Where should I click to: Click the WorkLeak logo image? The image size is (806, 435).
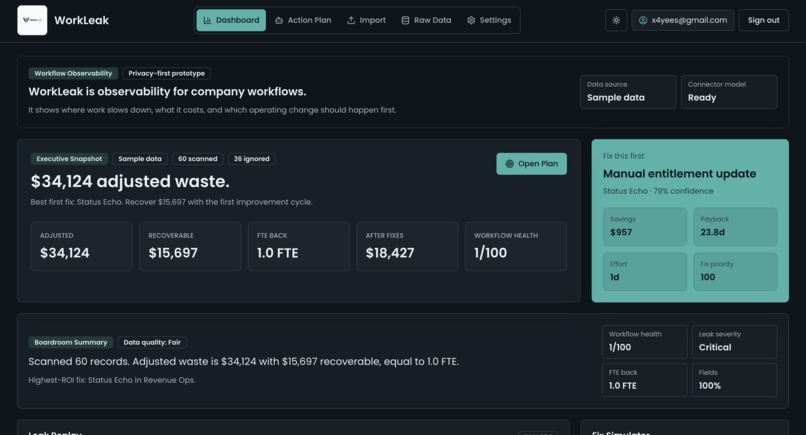[32, 20]
